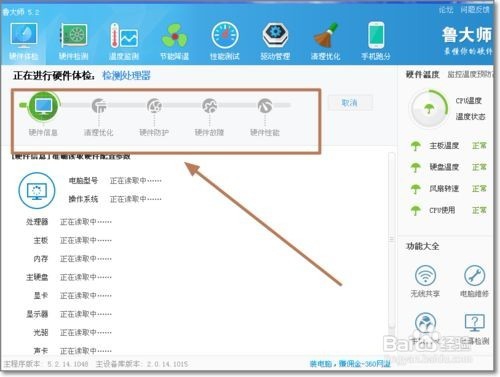Select the 硬件信息 step icon
The height and width of the screenshot is (377, 500).
[x=43, y=106]
